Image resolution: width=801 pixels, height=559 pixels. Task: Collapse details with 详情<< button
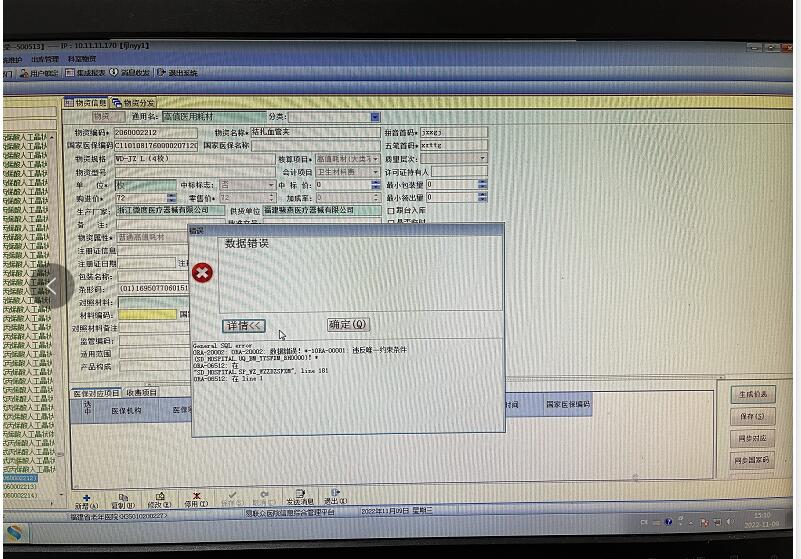[244, 326]
